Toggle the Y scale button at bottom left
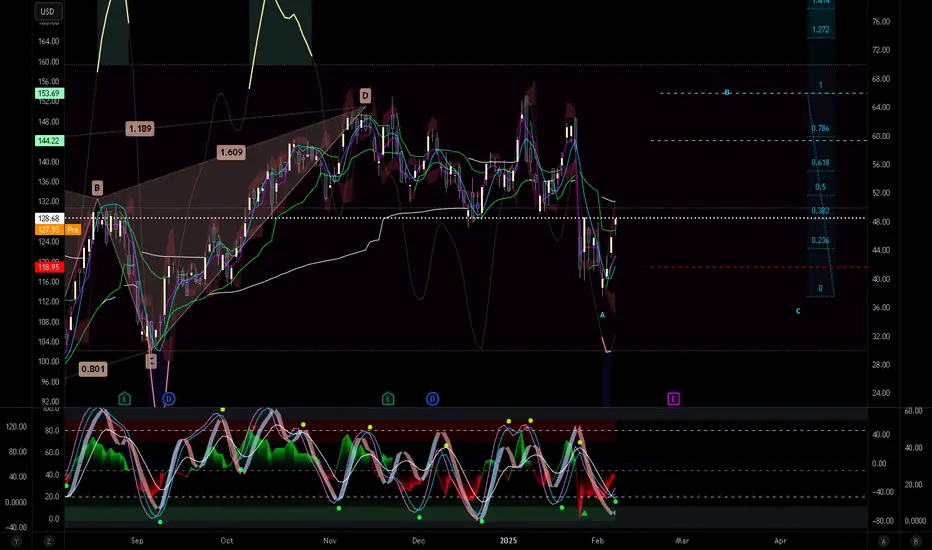This screenshot has height=550, width=932. coord(16,541)
